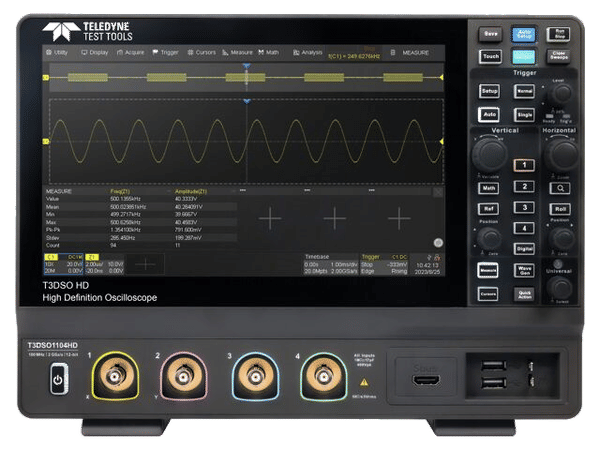Click the MEASURE label in top menu bar
The height and width of the screenshot is (450, 600).
coord(415,52)
